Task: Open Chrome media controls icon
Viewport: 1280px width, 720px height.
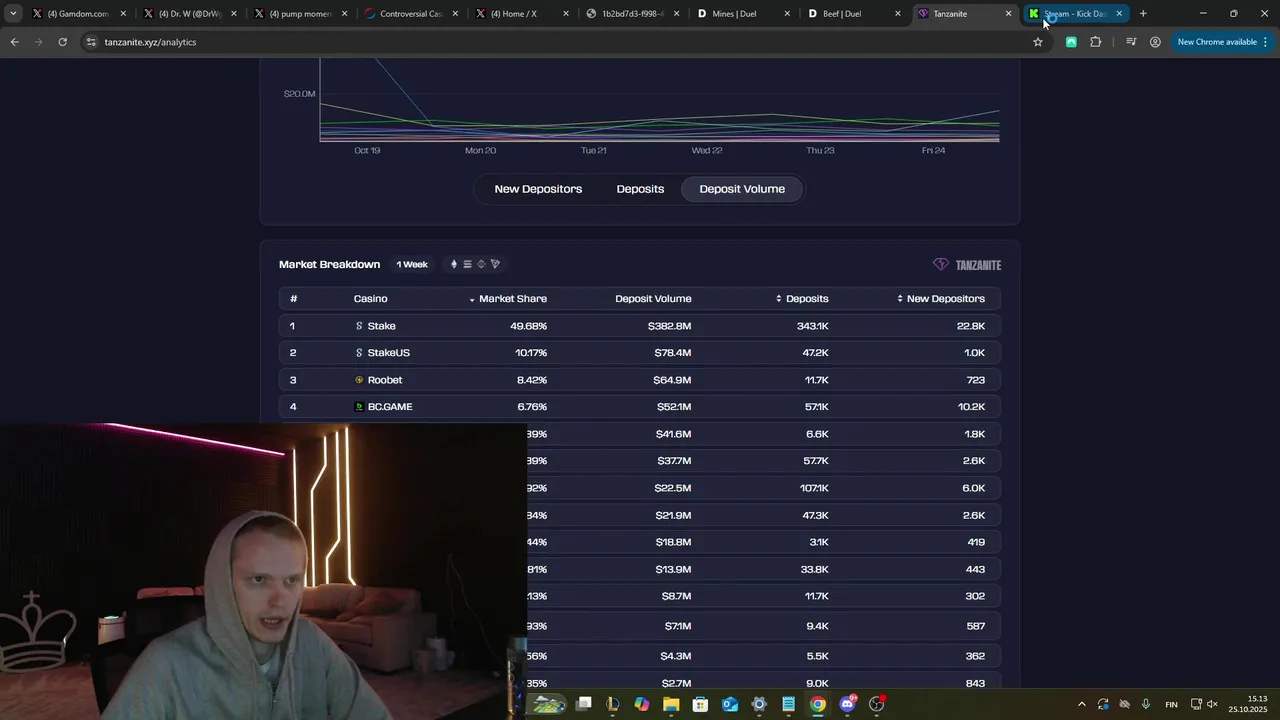Action: tap(1131, 42)
